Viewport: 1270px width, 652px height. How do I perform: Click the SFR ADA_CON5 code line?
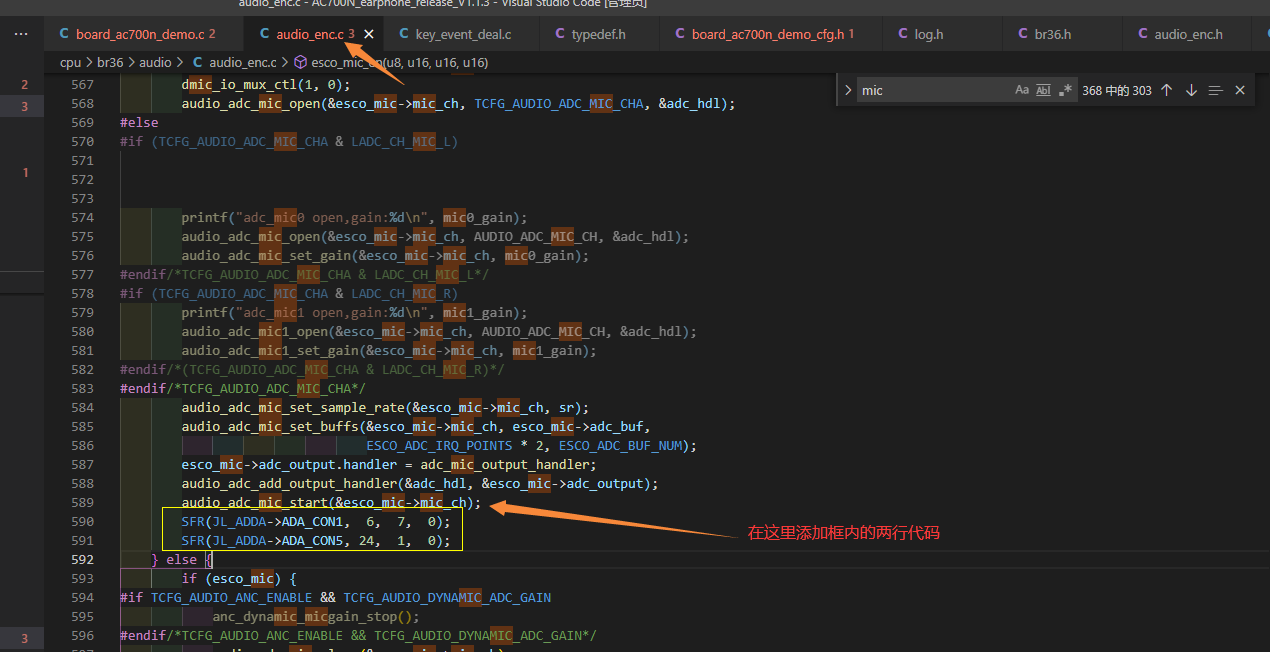pyautogui.click(x=316, y=540)
